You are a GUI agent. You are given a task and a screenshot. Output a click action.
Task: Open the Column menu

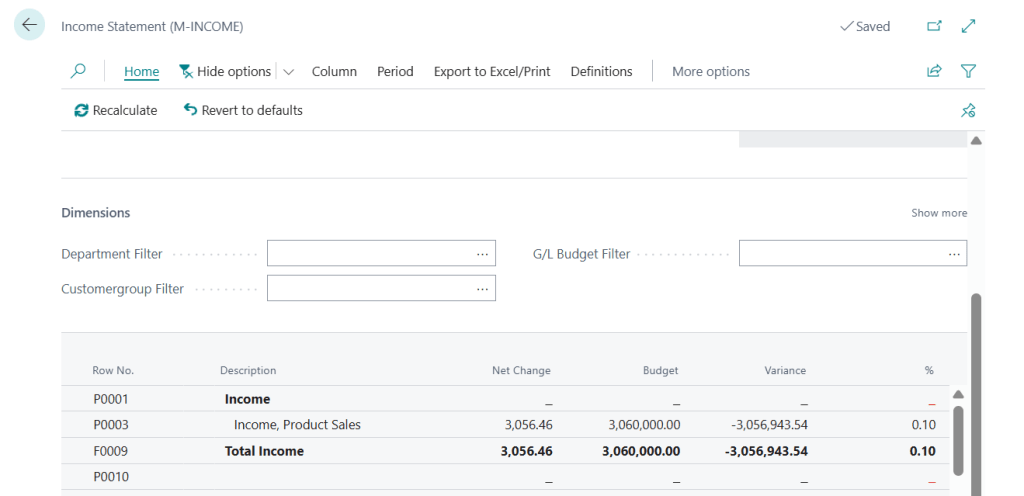click(x=334, y=71)
